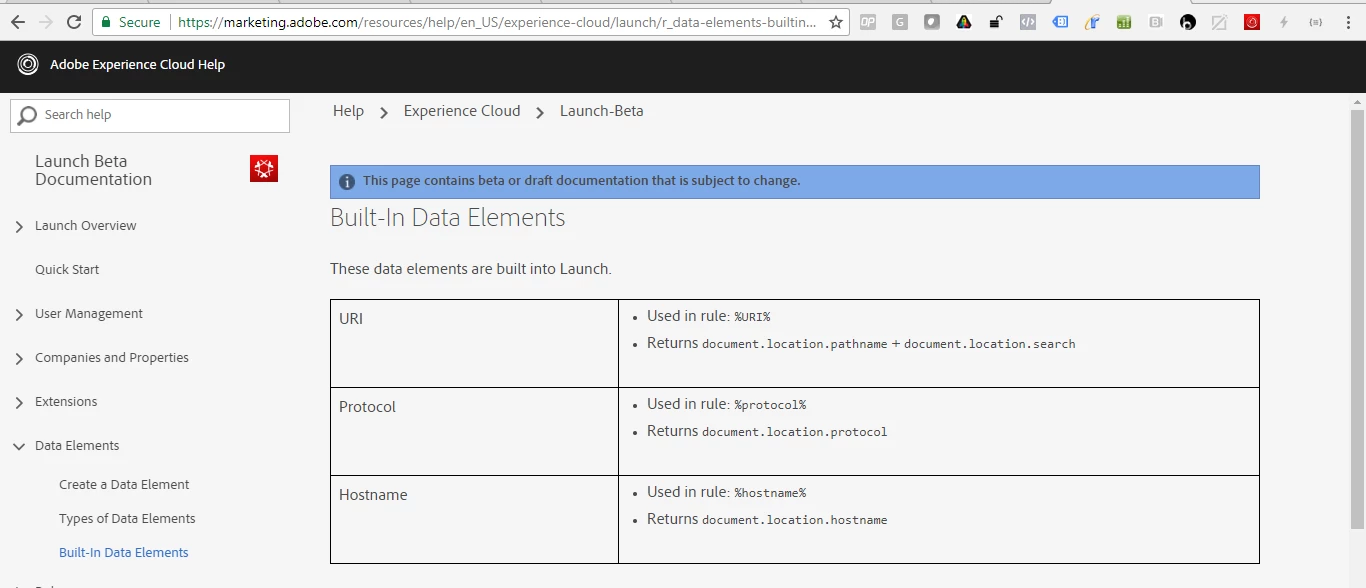Click the magnifier icon in Search help
The height and width of the screenshot is (588, 1366).
tap(28, 115)
